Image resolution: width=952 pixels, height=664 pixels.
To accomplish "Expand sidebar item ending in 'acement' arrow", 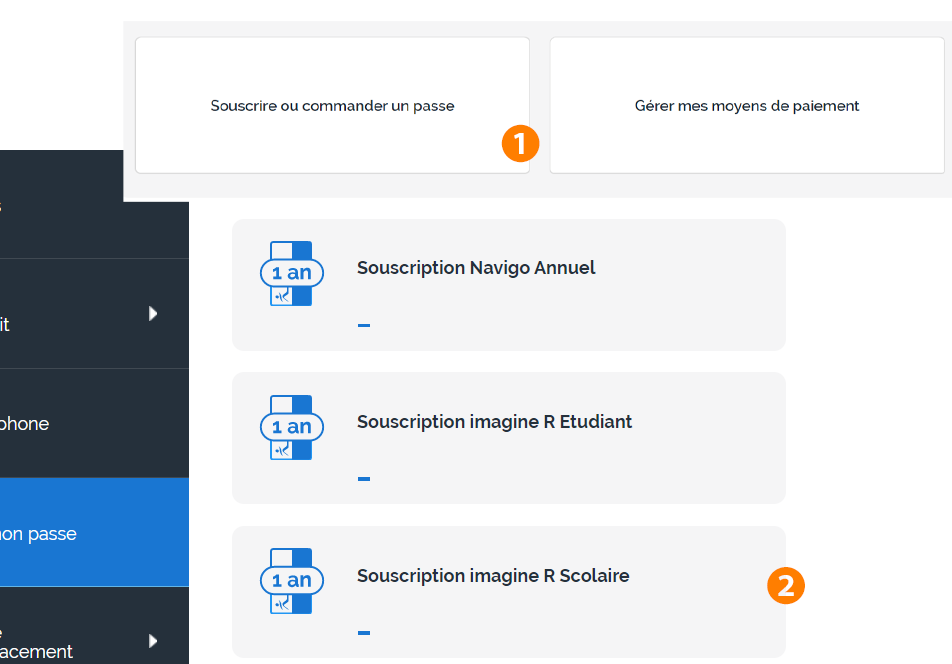I will (x=153, y=641).
